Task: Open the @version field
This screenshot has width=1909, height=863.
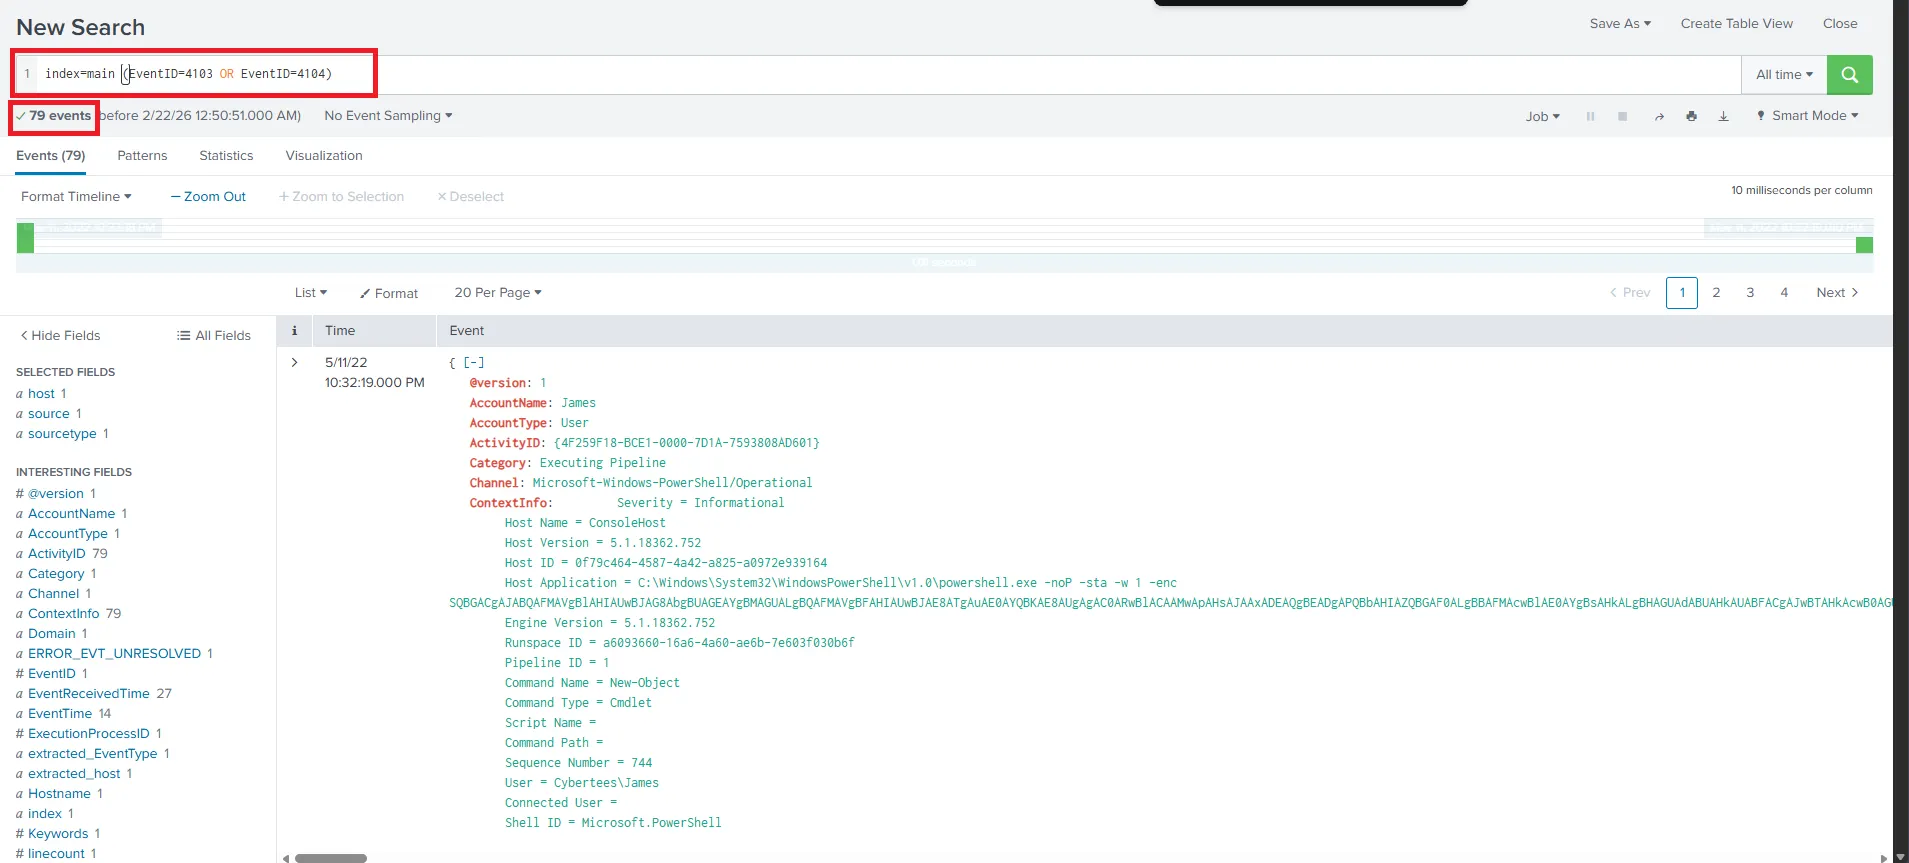Action: 56,493
